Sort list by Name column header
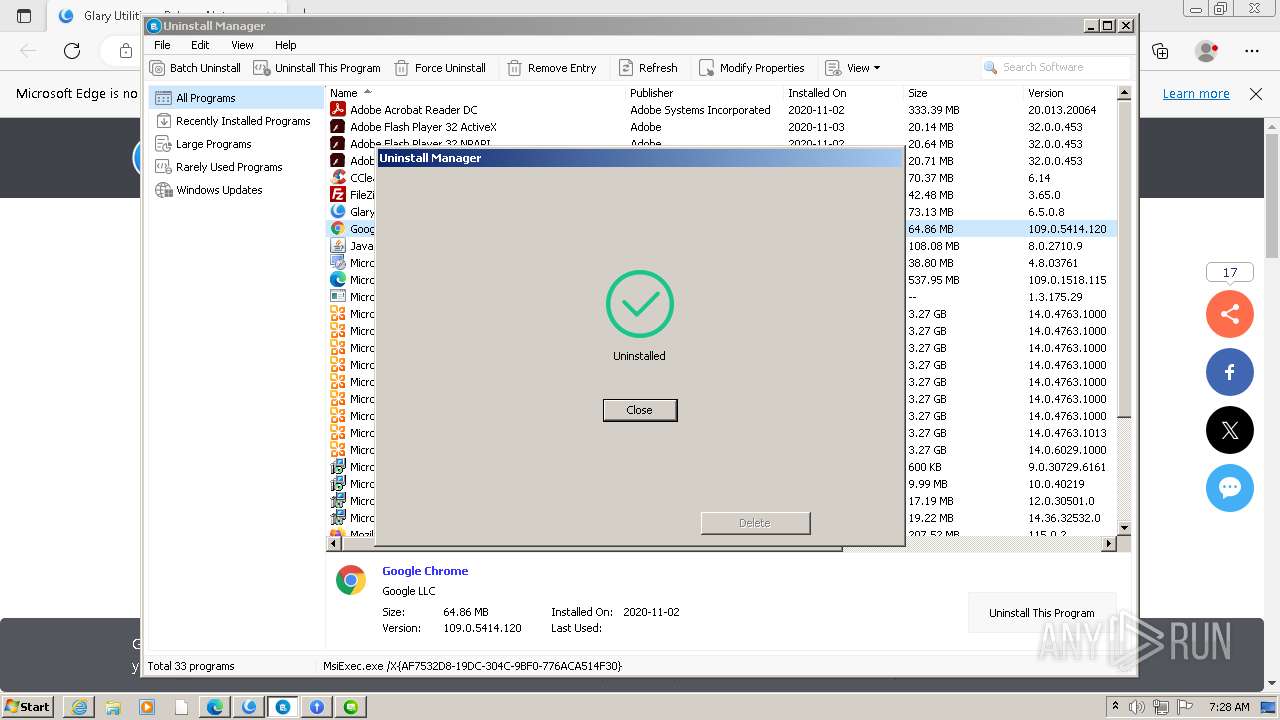This screenshot has height=720, width=1280. 475,93
